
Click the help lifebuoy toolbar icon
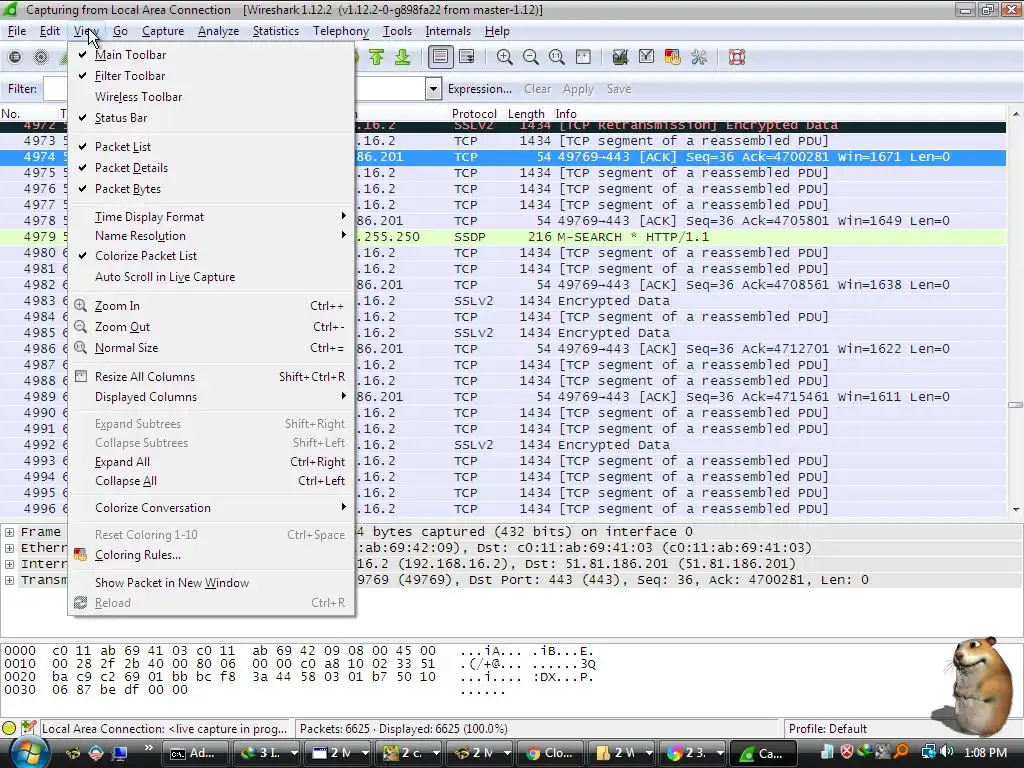pyautogui.click(x=737, y=57)
